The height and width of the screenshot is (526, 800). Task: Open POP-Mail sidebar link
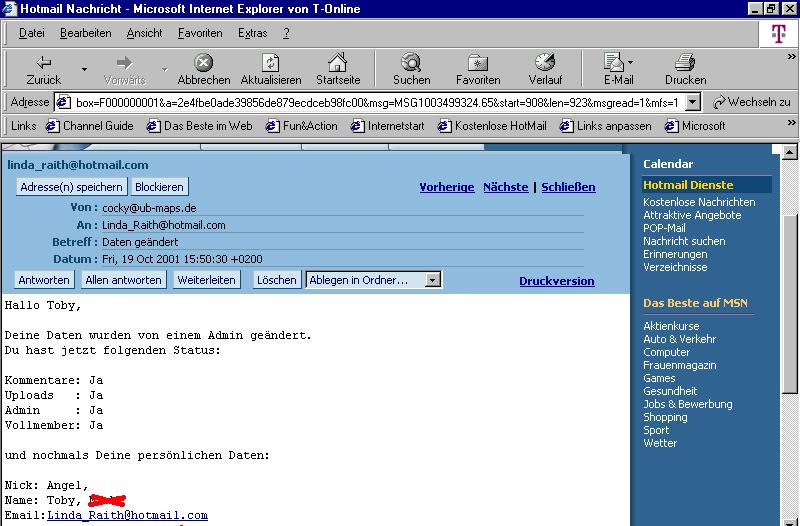click(664, 228)
